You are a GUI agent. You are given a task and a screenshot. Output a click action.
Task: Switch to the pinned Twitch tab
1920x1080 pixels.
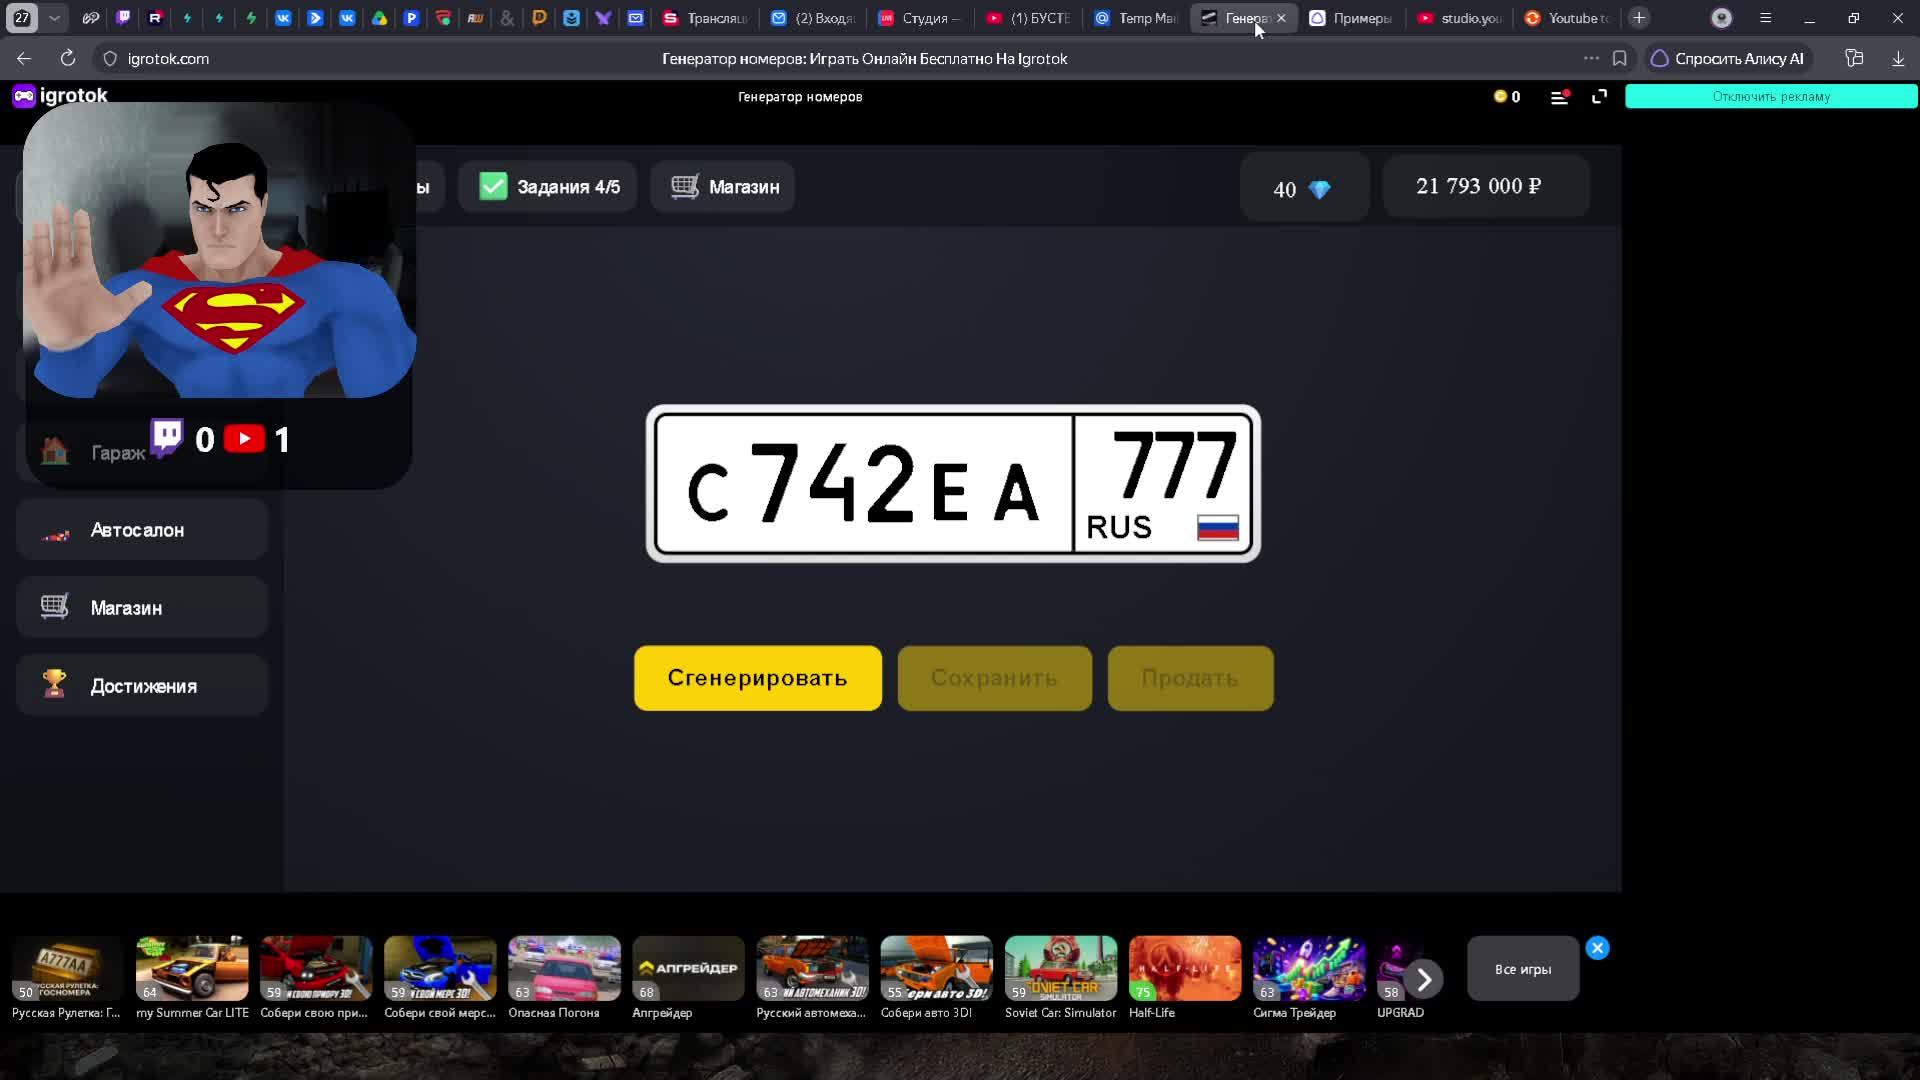point(123,18)
